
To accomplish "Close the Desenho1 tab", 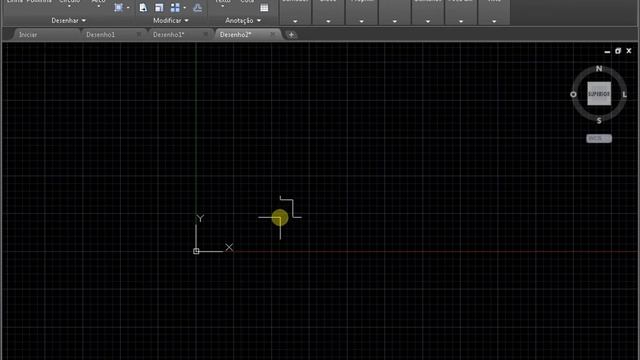I will pyautogui.click(x=139, y=35).
